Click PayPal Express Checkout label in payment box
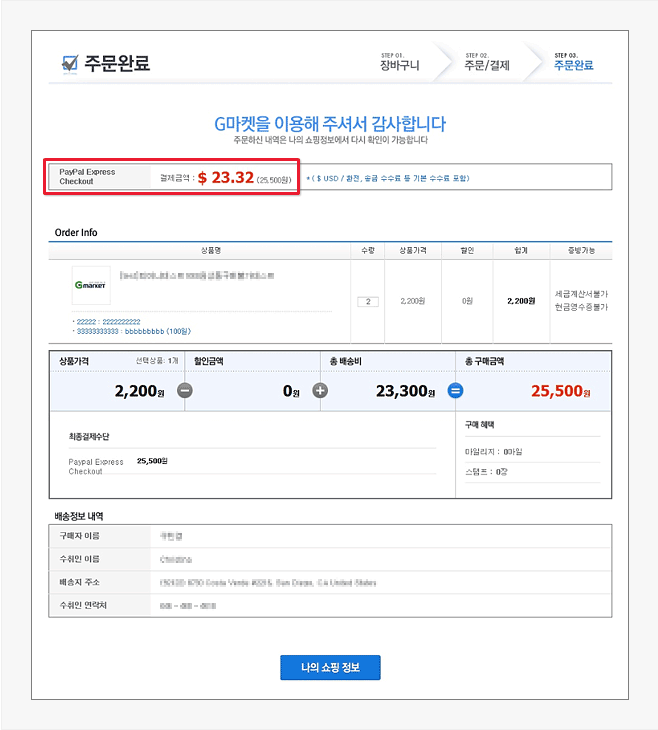This screenshot has height=730, width=658. (x=87, y=176)
